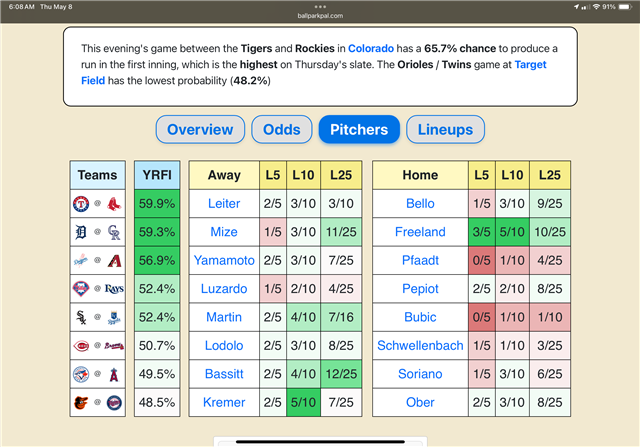640x447 pixels.
Task: Click the Toronto Blue Jays logo
Action: click(81, 374)
